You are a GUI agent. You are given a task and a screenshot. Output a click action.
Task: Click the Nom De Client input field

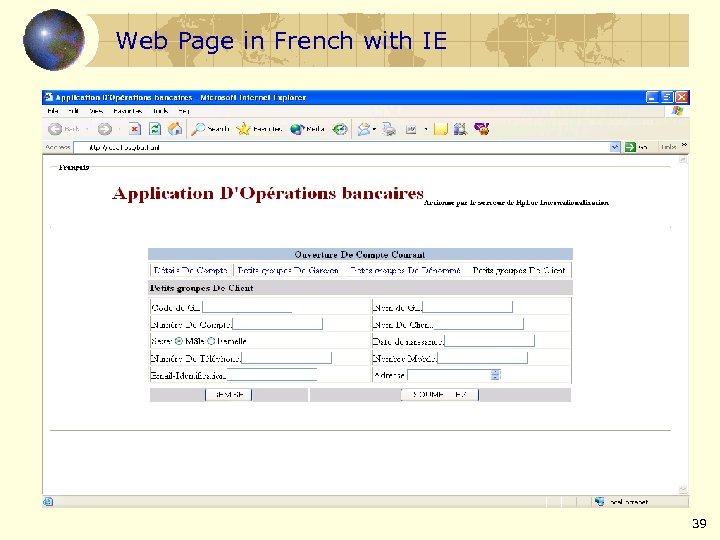pyautogui.click(x=478, y=324)
